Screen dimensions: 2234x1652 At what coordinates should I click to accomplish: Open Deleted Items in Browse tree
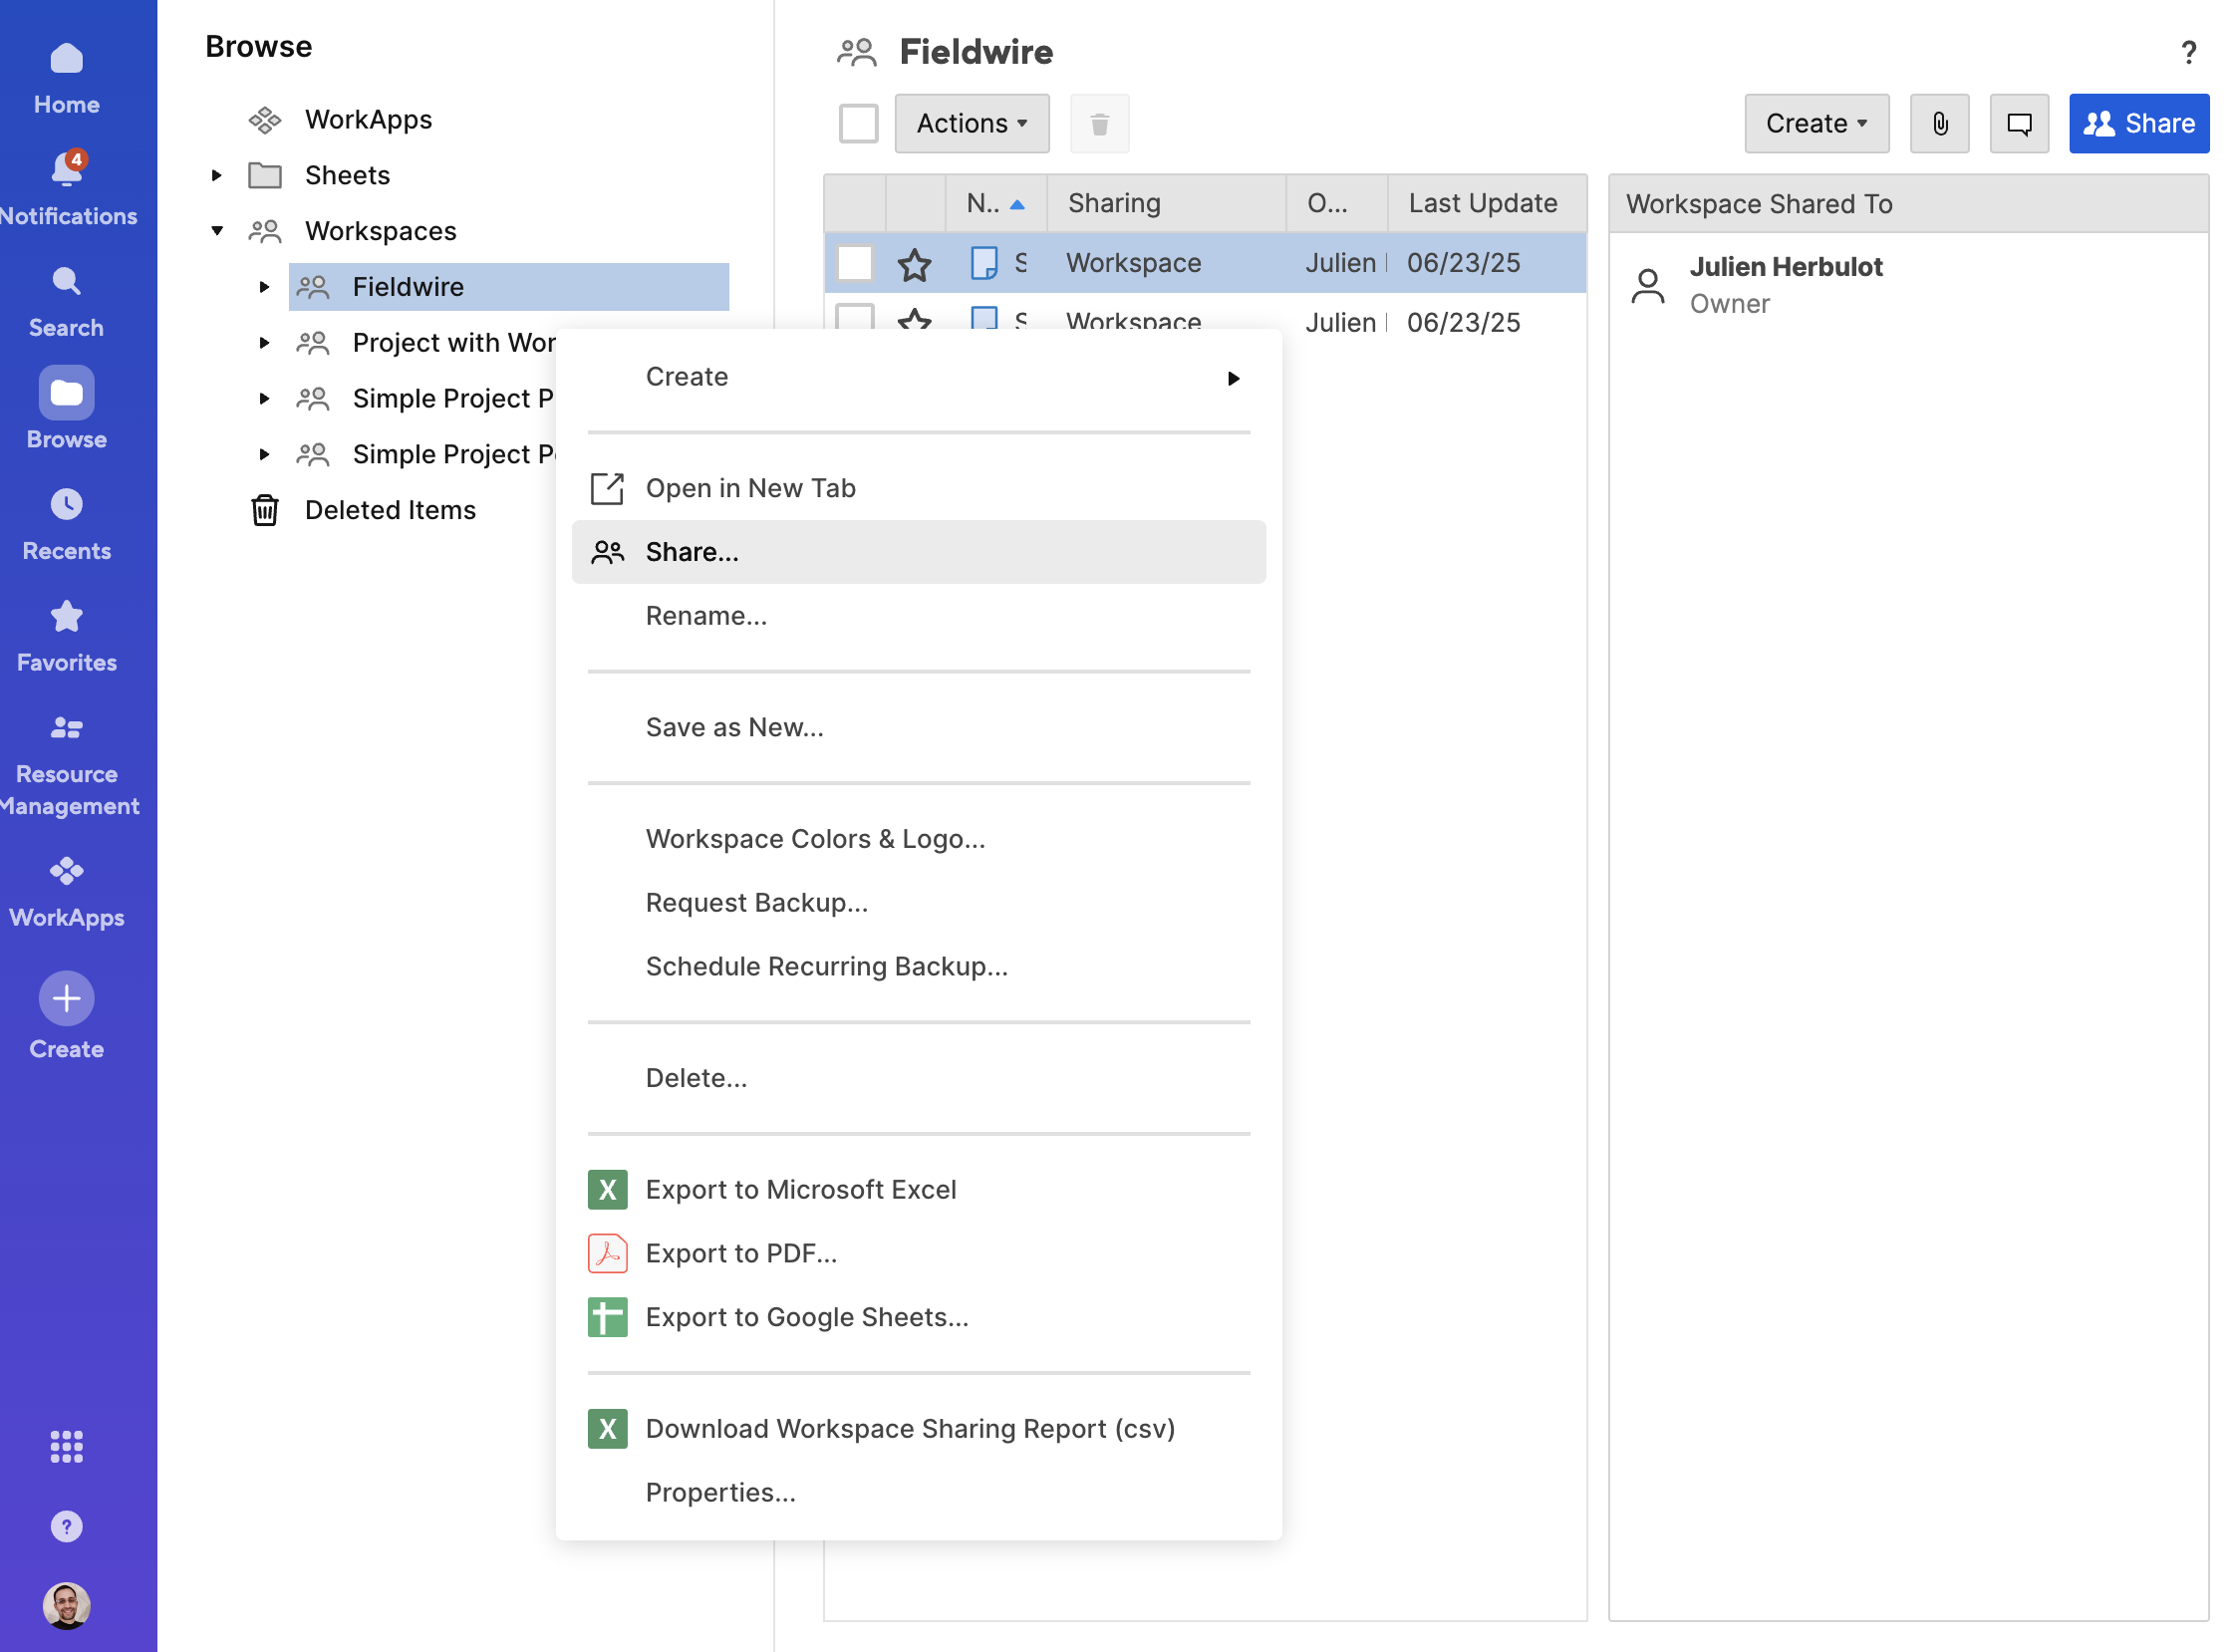390,510
